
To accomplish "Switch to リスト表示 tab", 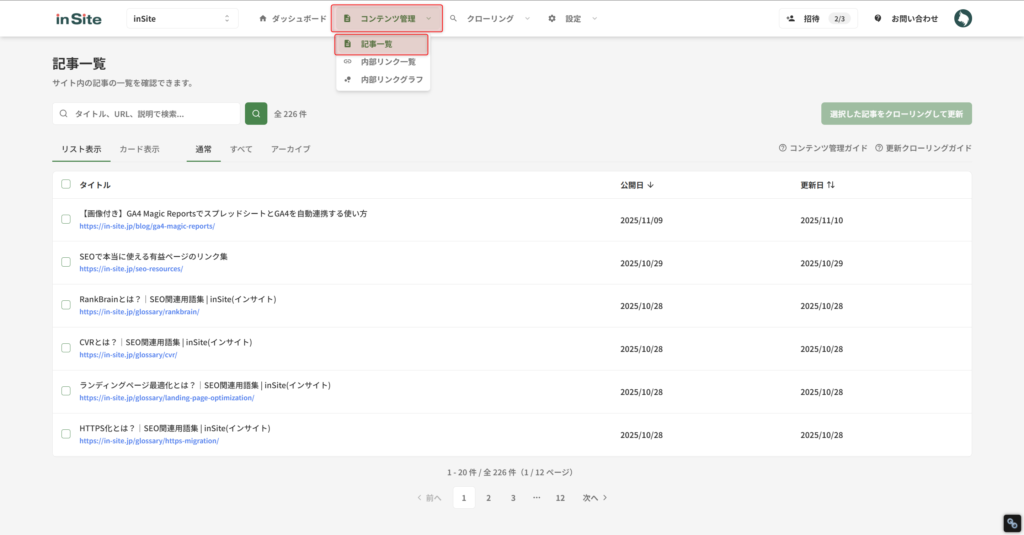I will tap(81, 149).
